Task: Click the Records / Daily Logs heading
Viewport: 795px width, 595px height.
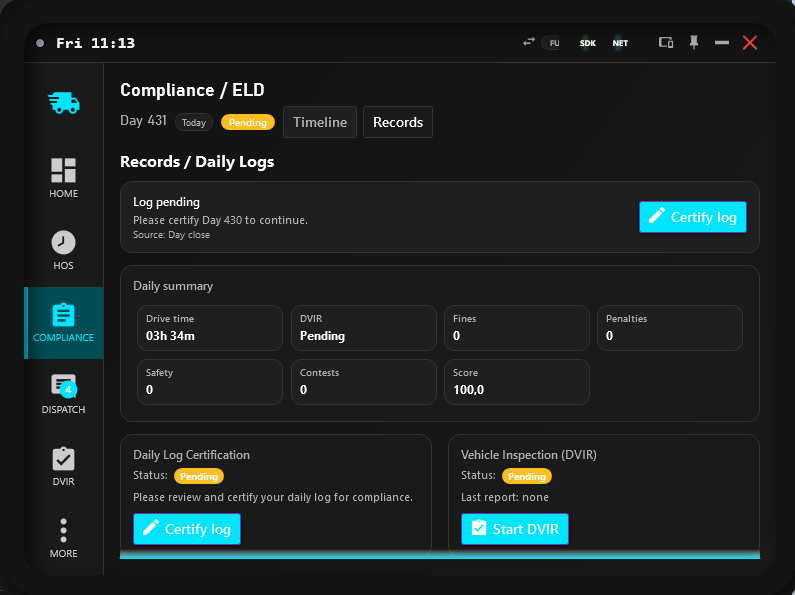Action: click(197, 162)
